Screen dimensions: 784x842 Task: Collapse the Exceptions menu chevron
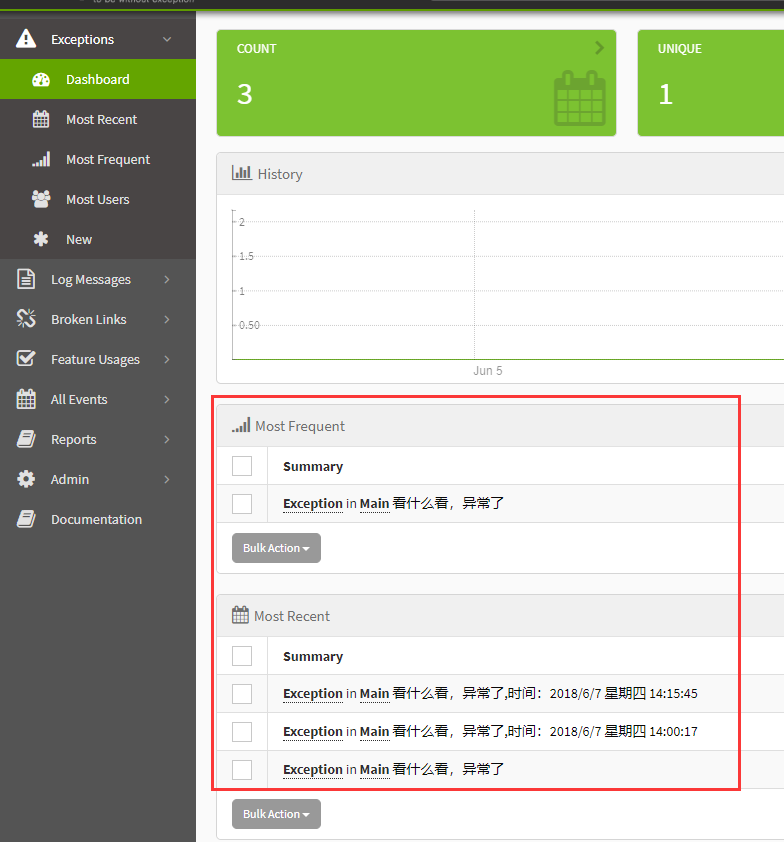tap(167, 39)
